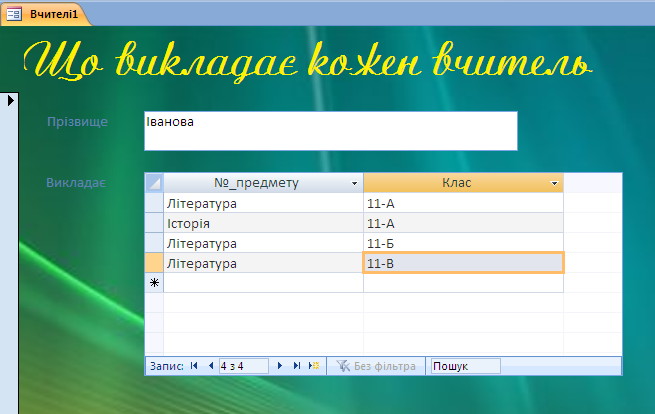Select row selector for Історія row

[154, 223]
